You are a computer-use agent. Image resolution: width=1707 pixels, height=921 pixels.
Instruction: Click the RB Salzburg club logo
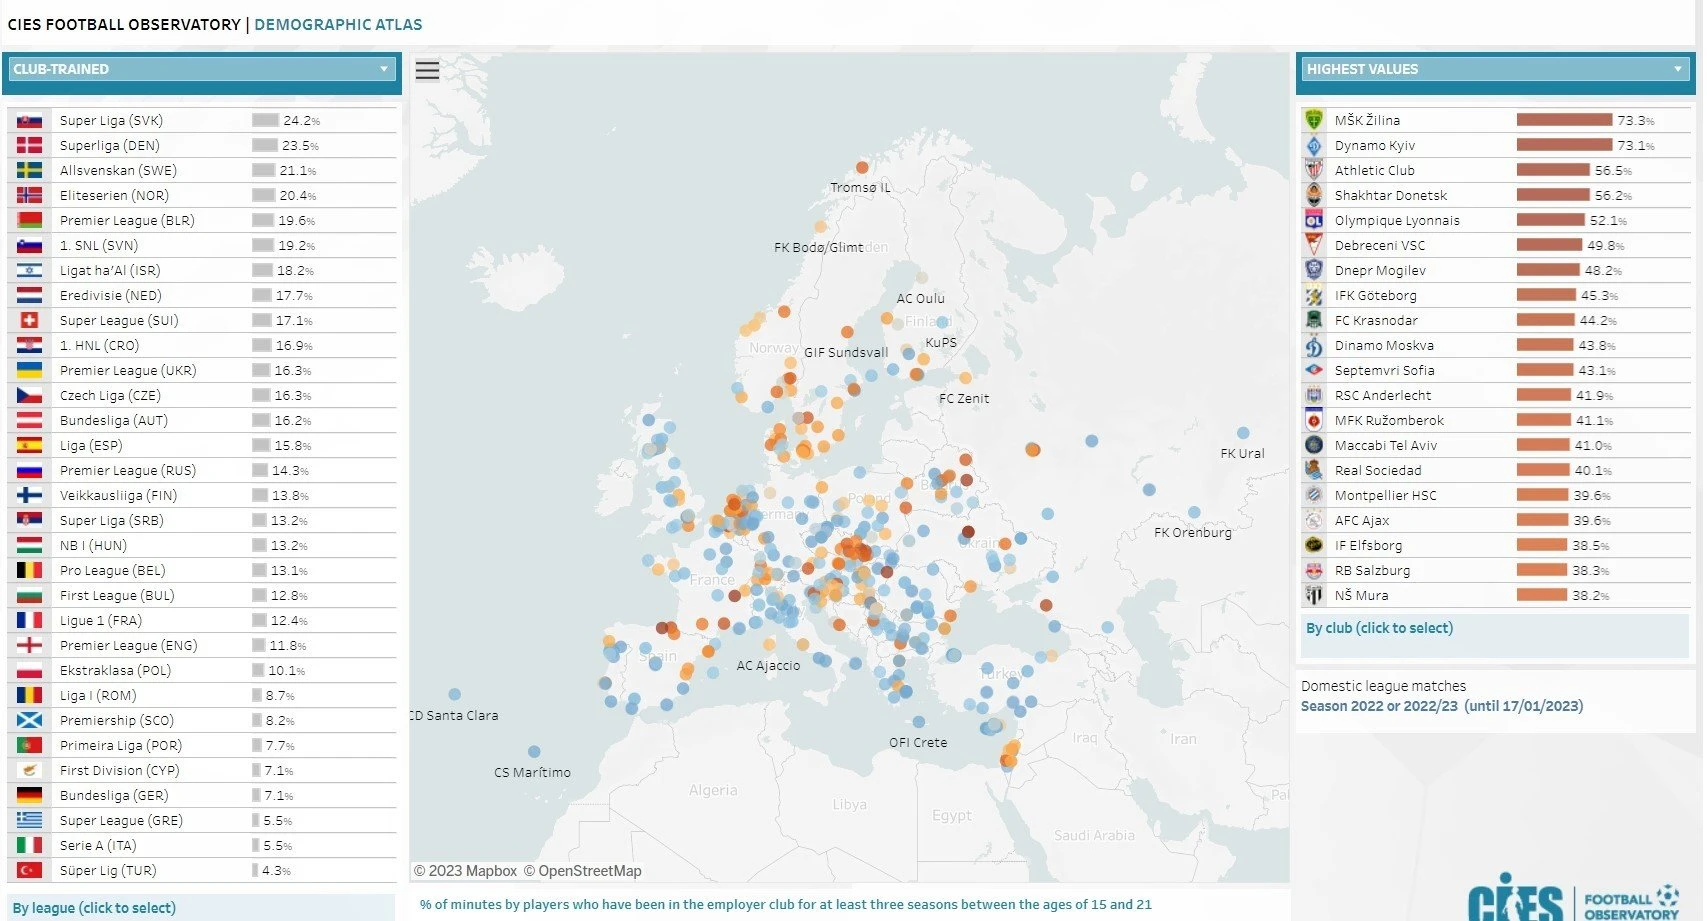coord(1315,570)
